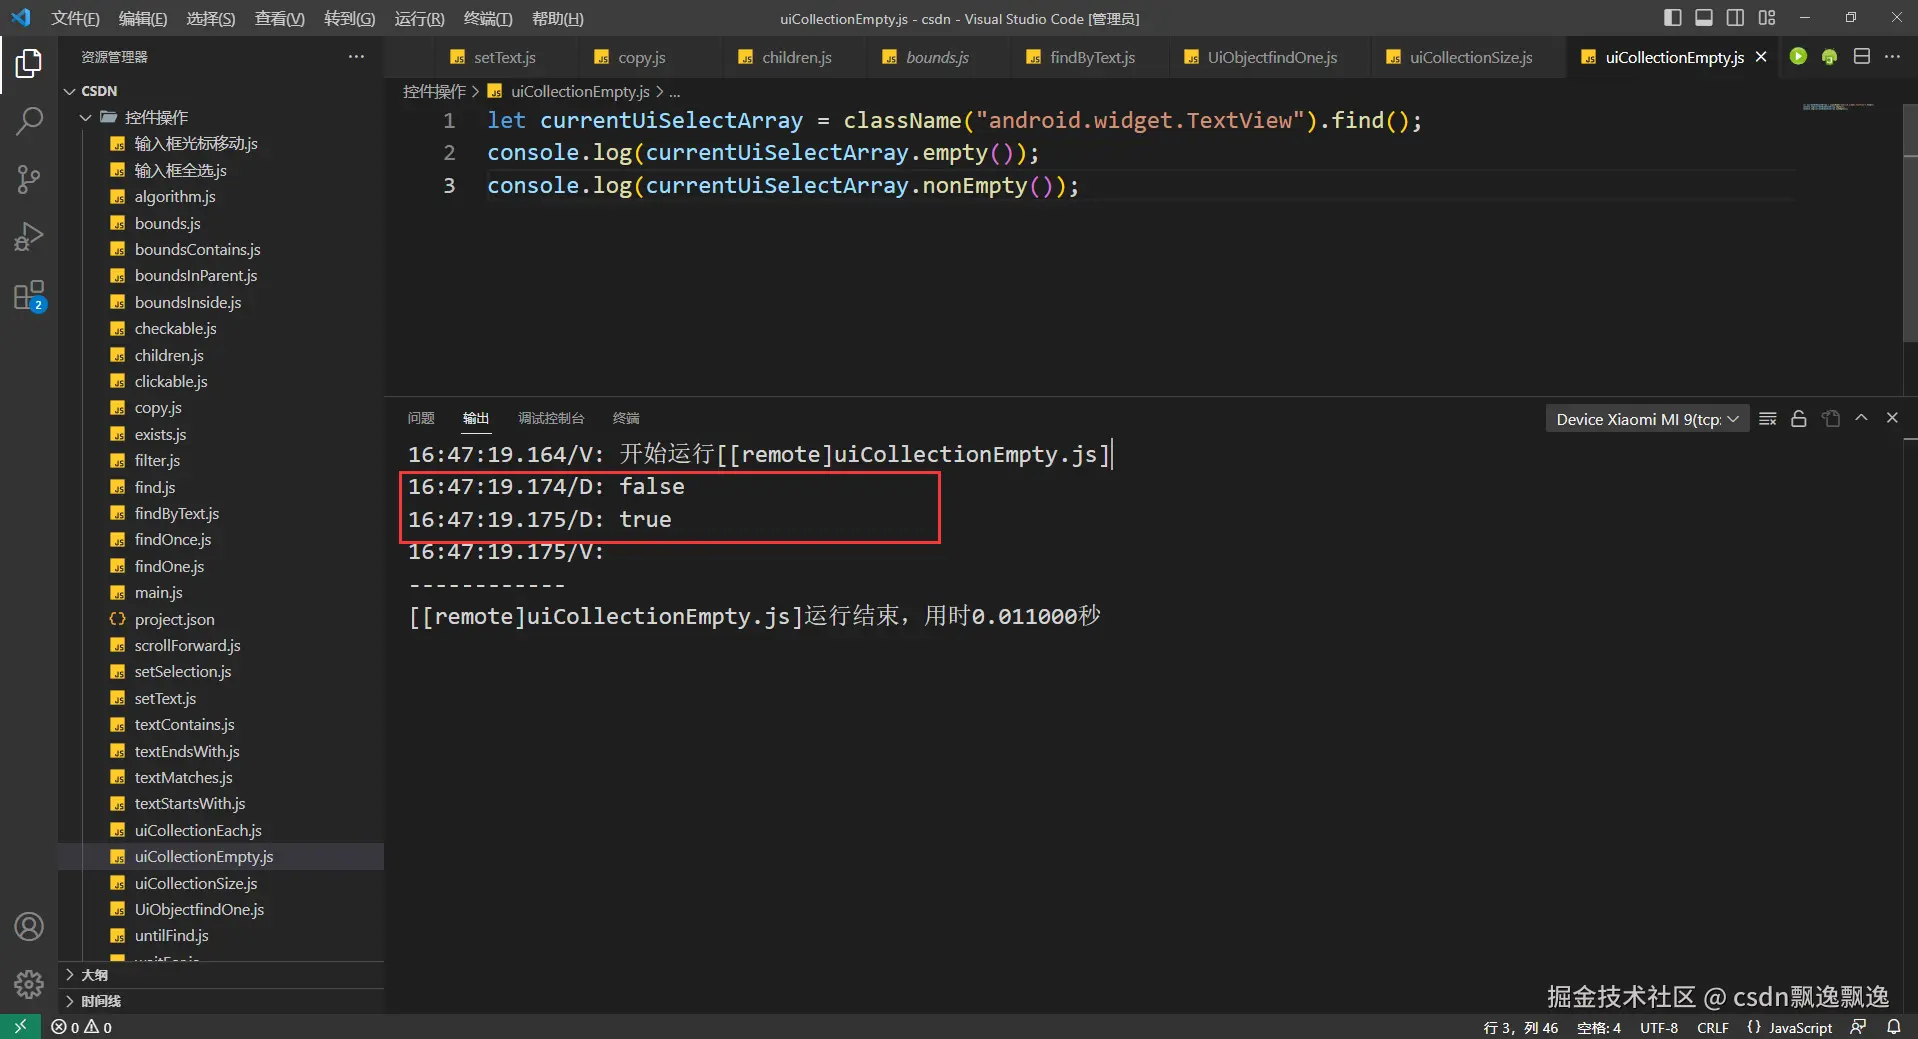
Task: Show errors and warnings count in status bar
Action: tap(82, 1027)
